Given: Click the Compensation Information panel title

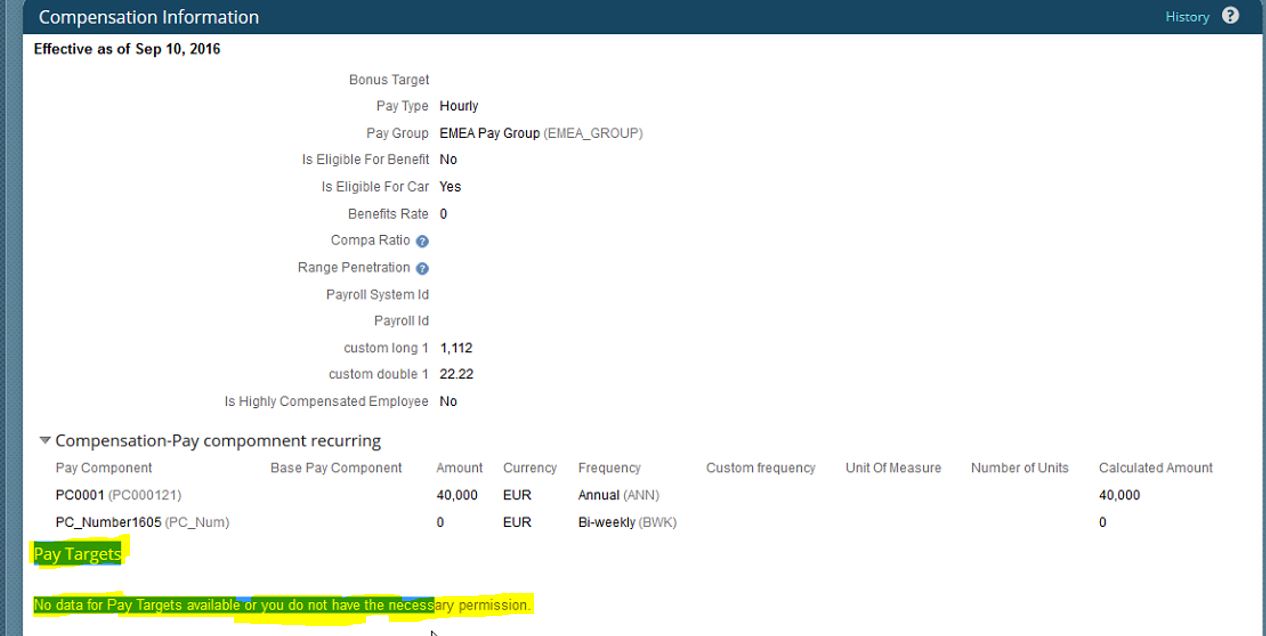Looking at the screenshot, I should coord(148,17).
